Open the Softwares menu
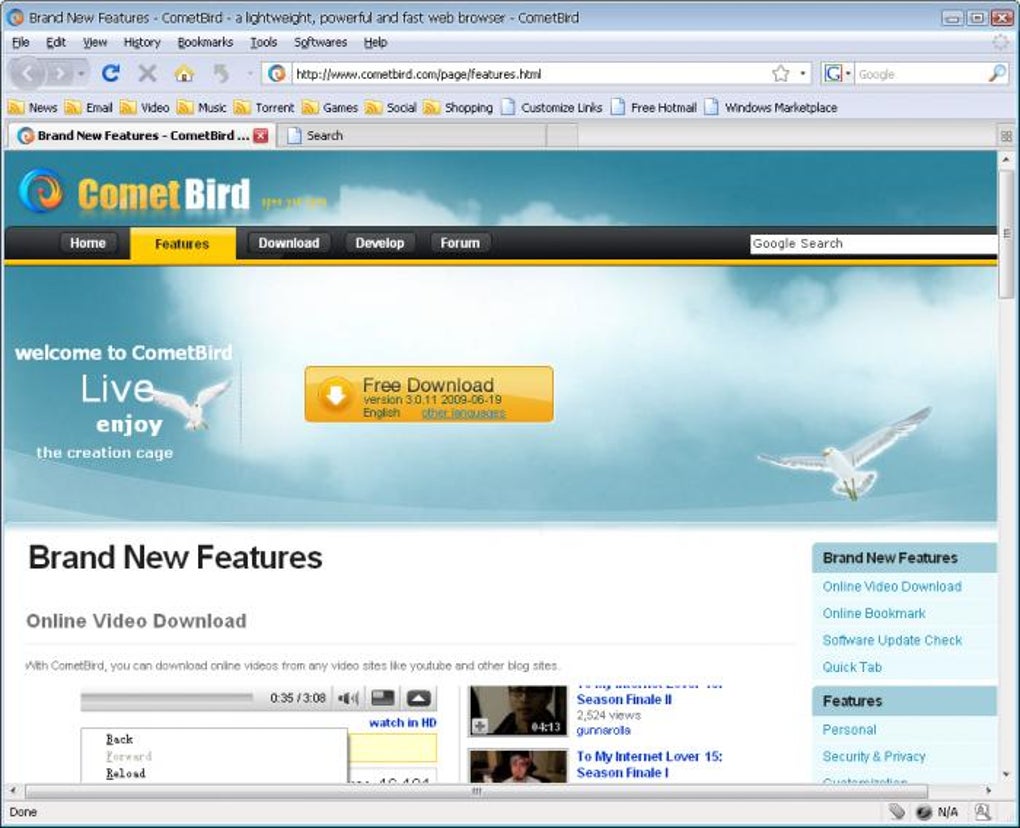The height and width of the screenshot is (828, 1020). point(320,42)
